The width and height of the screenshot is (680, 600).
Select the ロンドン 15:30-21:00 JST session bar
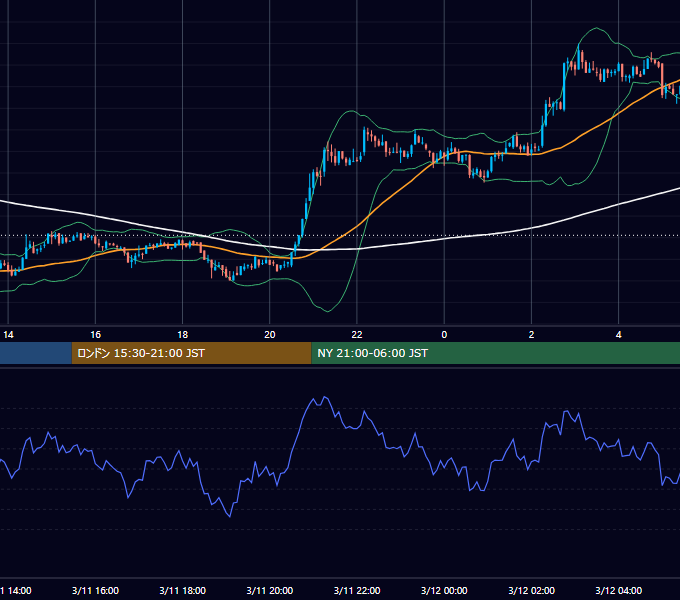point(191,353)
